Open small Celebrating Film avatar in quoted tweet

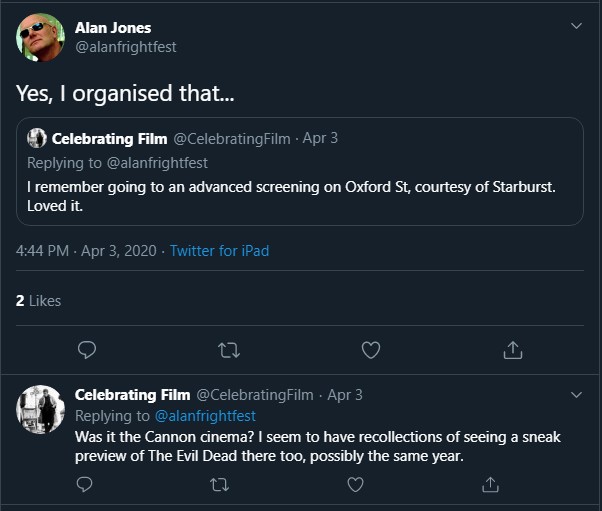click(x=37, y=138)
